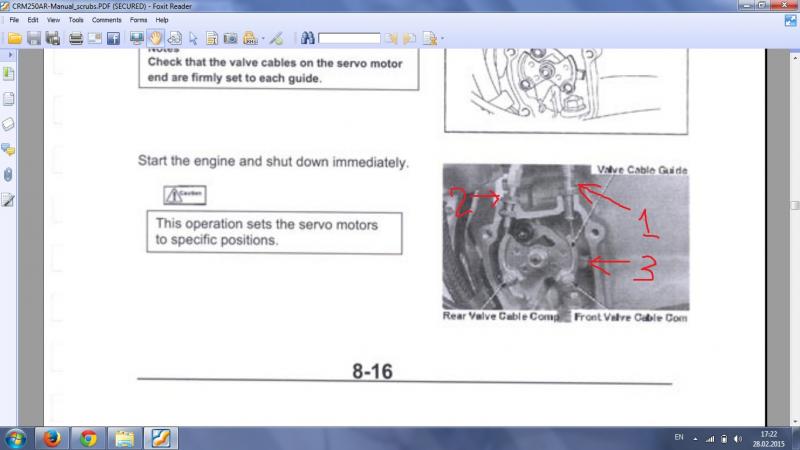Click the 'Front Valve Cable Com' label

(631, 317)
